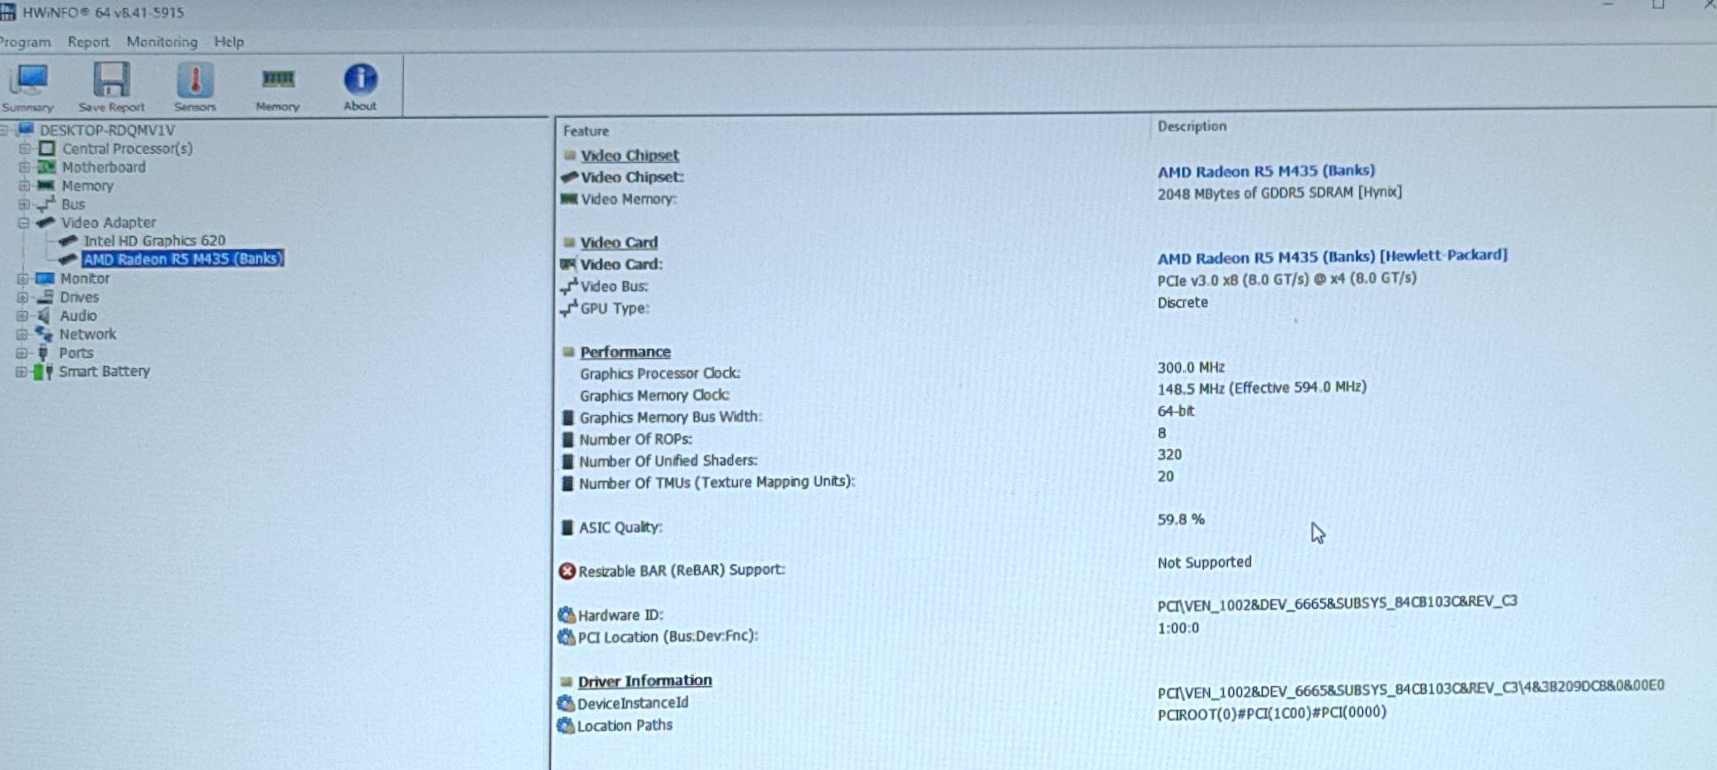Select Intel HD Graphics 620 adapter
This screenshot has height=770, width=1717.
pyautogui.click(x=154, y=240)
